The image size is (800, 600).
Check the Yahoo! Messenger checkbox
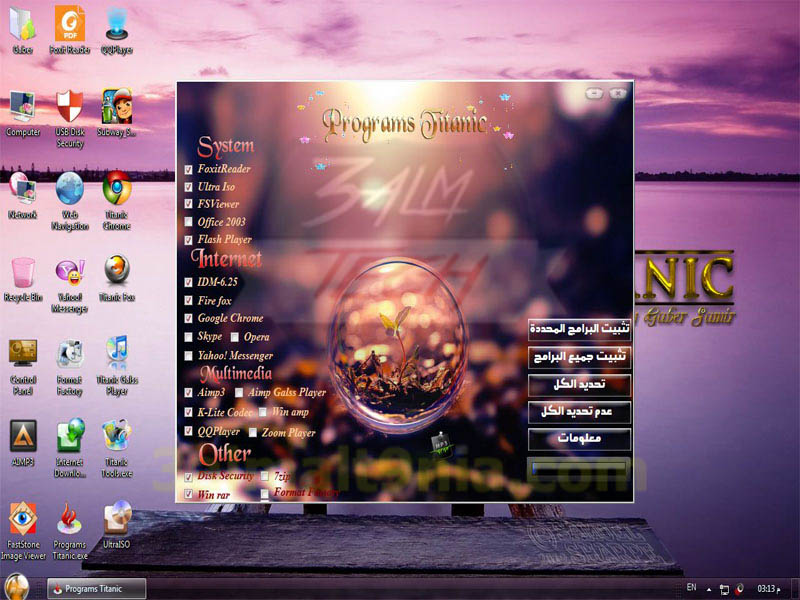click(188, 356)
